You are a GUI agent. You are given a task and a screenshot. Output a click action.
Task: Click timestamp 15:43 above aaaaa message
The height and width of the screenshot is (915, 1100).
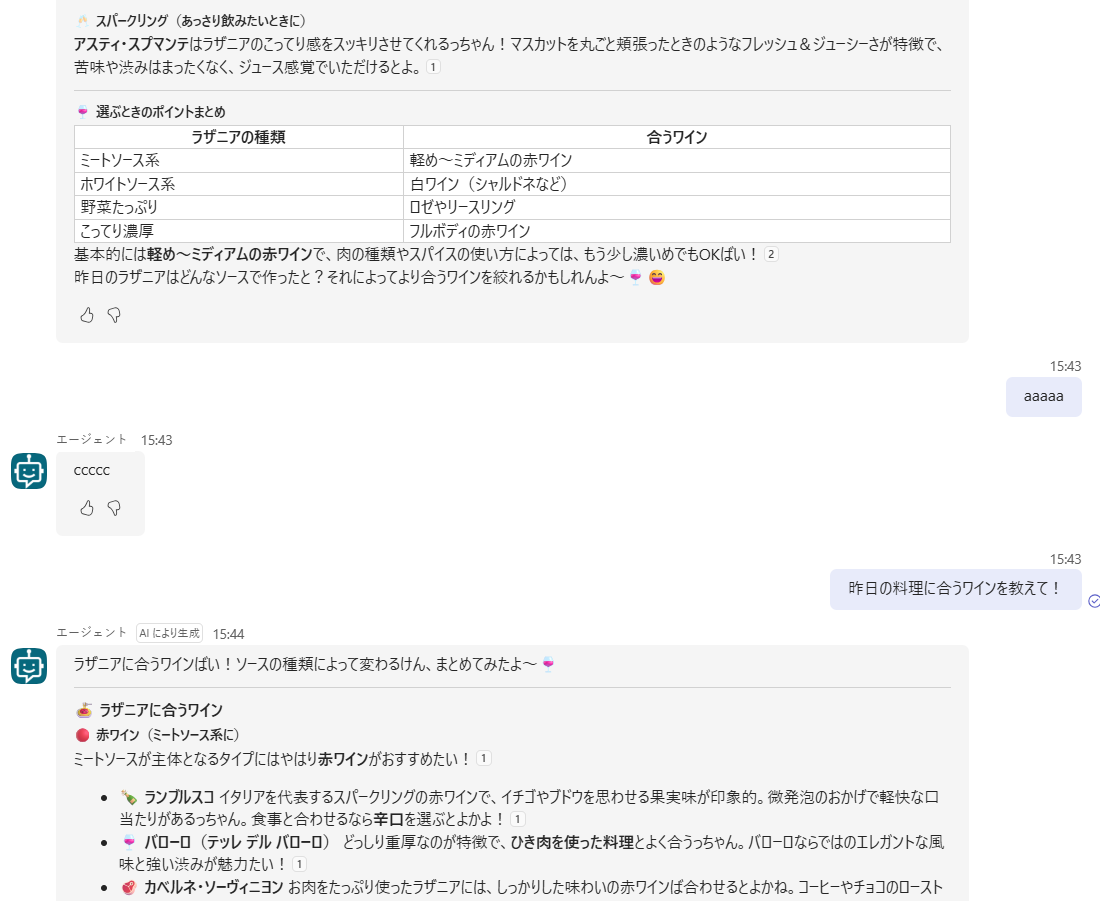coord(1065,366)
